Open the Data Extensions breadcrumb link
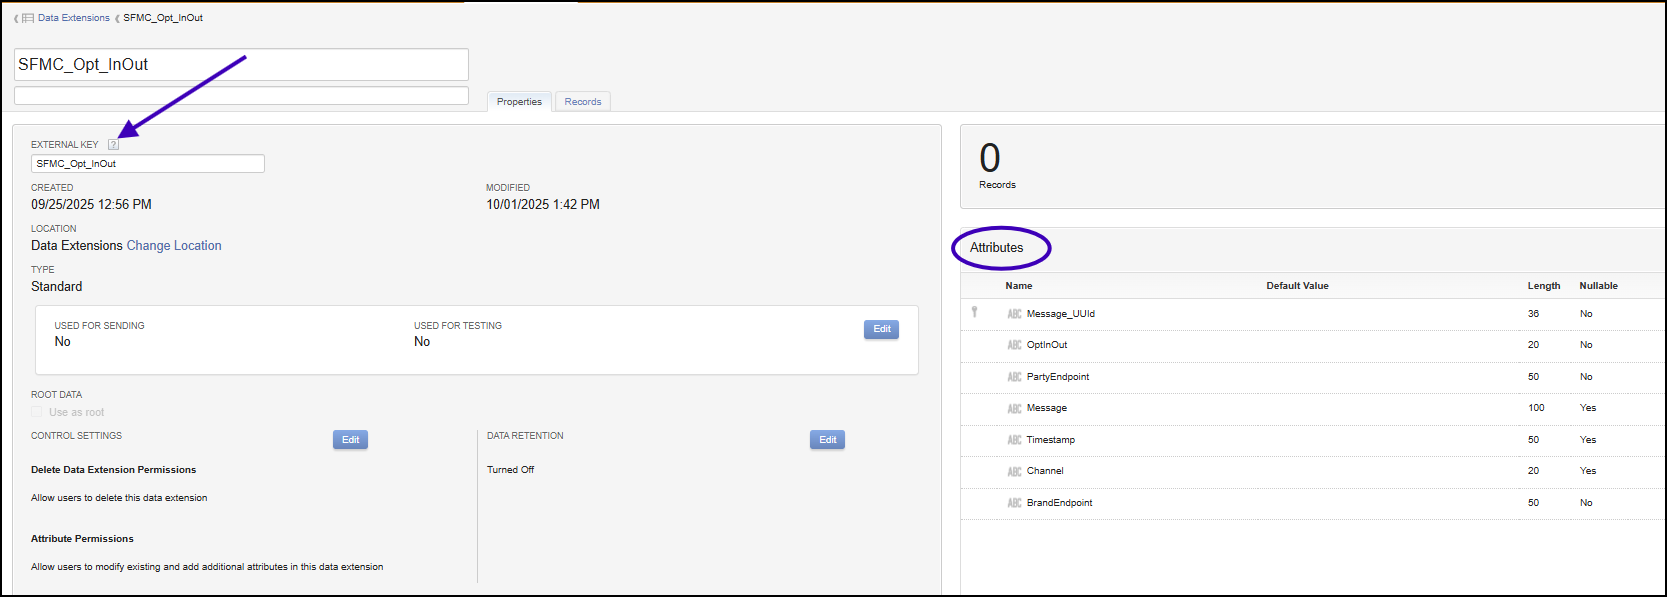 pos(74,18)
